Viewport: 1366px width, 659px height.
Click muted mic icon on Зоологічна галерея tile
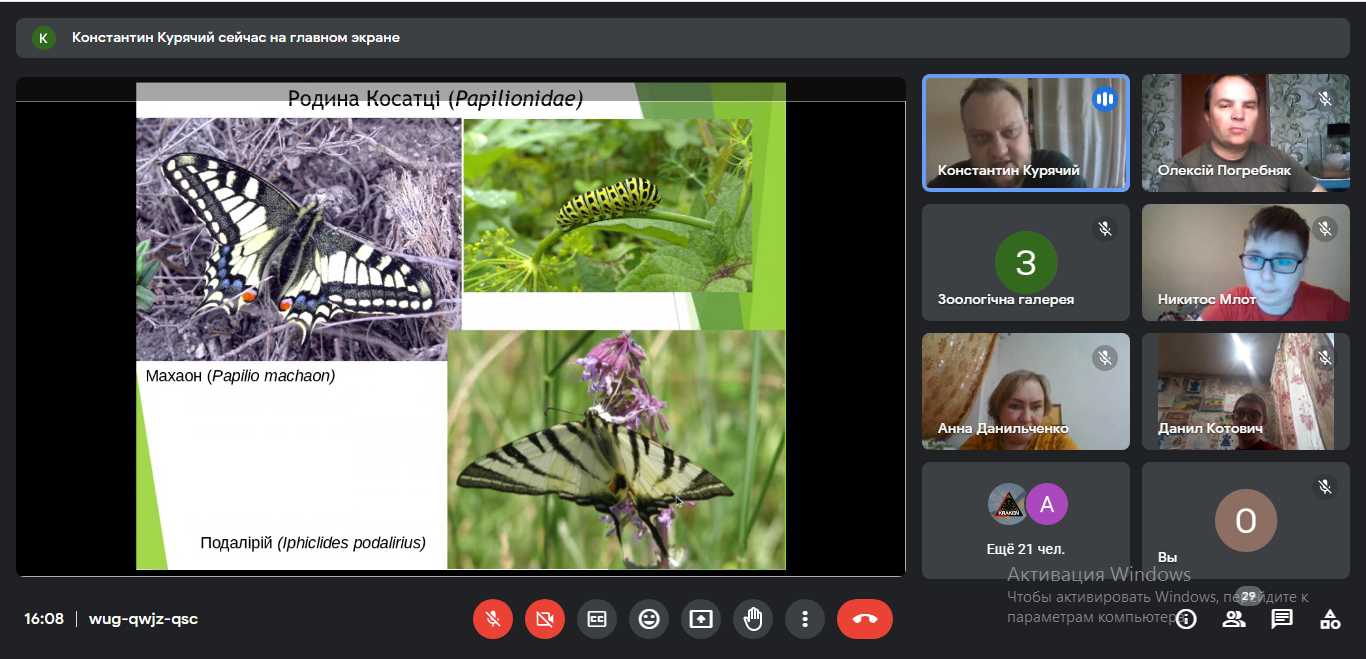click(1105, 229)
